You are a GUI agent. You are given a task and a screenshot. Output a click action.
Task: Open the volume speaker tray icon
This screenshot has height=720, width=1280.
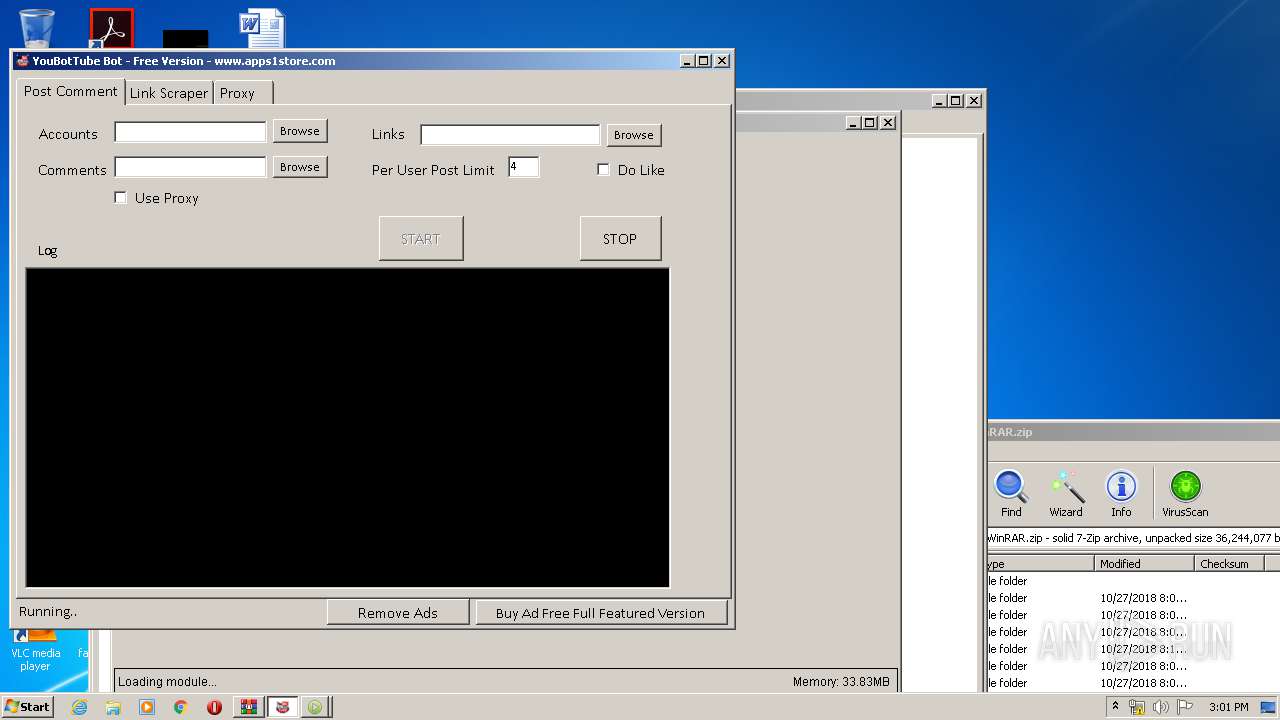pos(1160,707)
